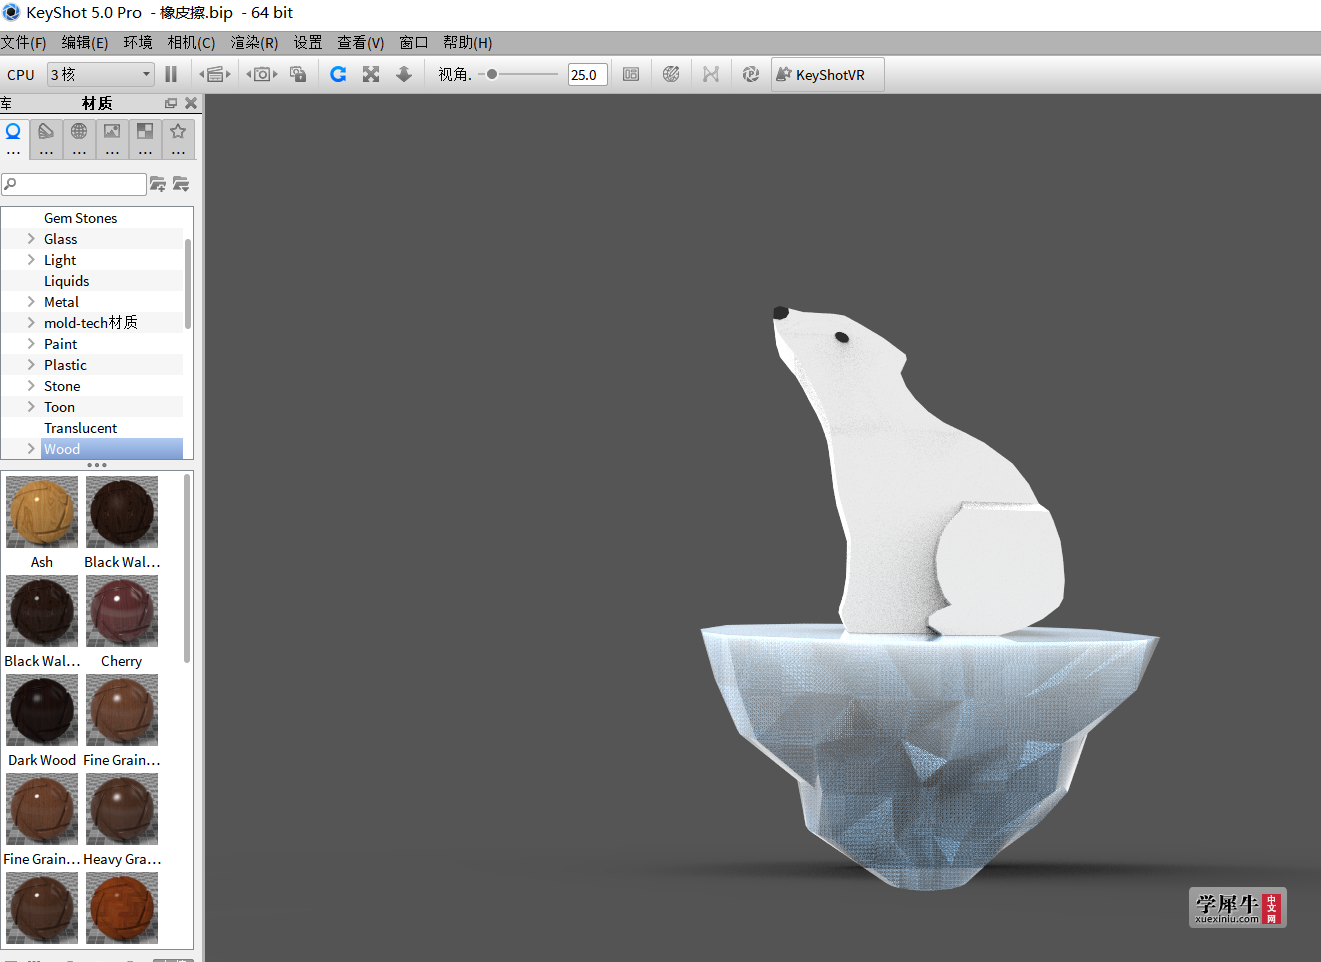The image size is (1321, 962).
Task: Open the 文件(F) menu
Action: (23, 42)
